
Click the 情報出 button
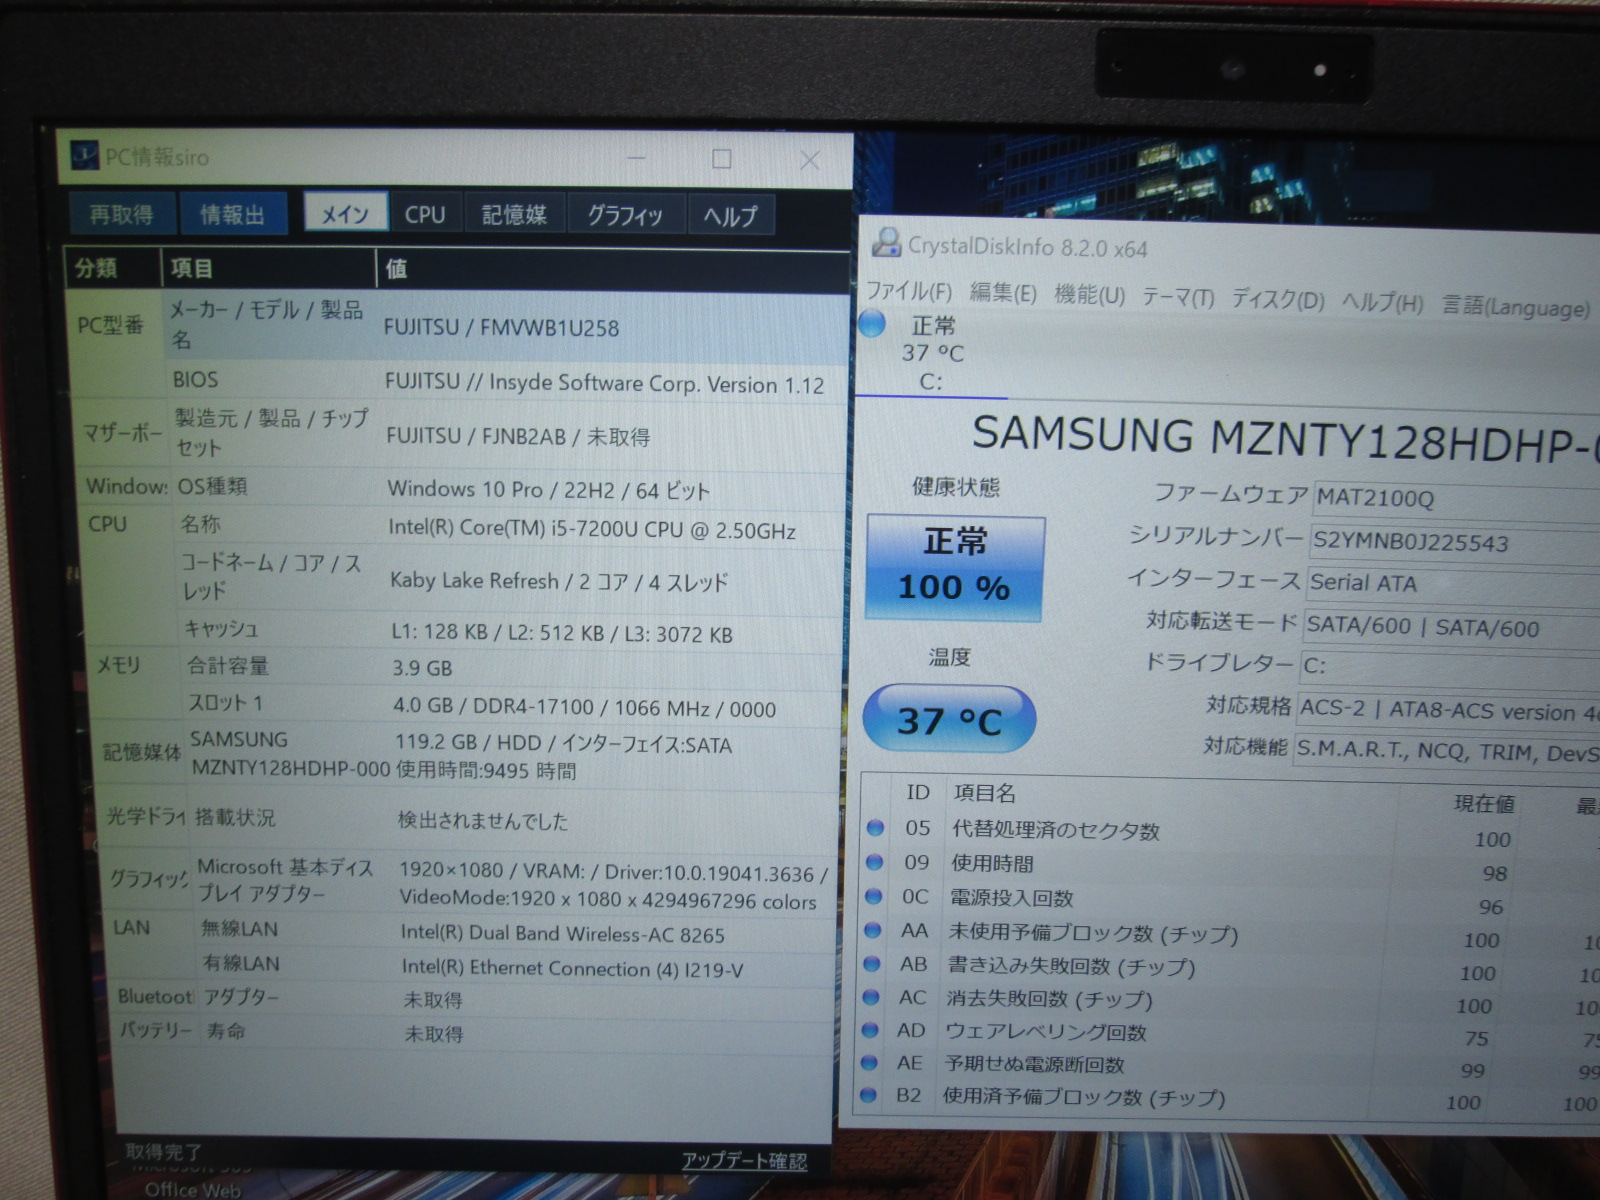[233, 213]
